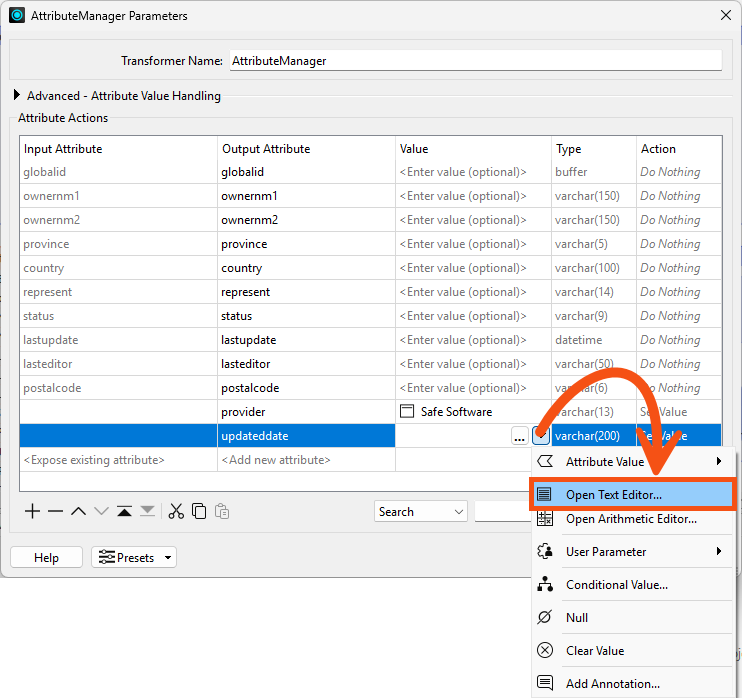Click the Help button
Image resolution: width=742 pixels, height=698 pixels.
click(x=46, y=557)
